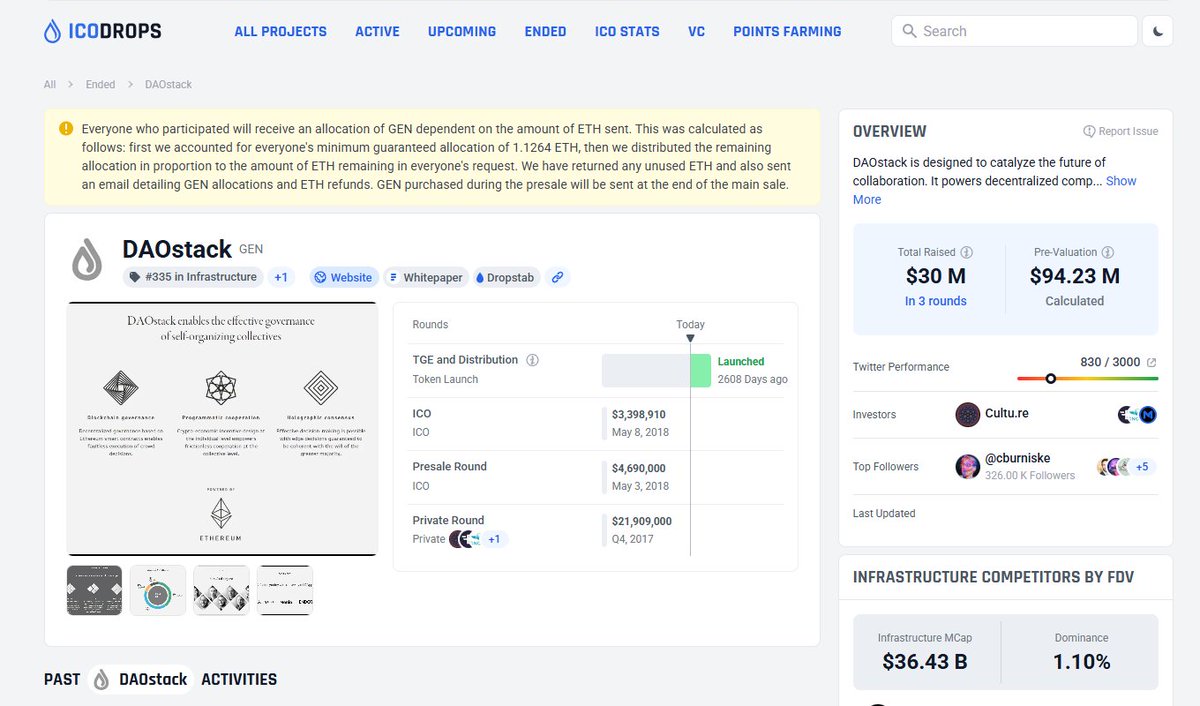Open the In 3 rounds link

(x=936, y=301)
